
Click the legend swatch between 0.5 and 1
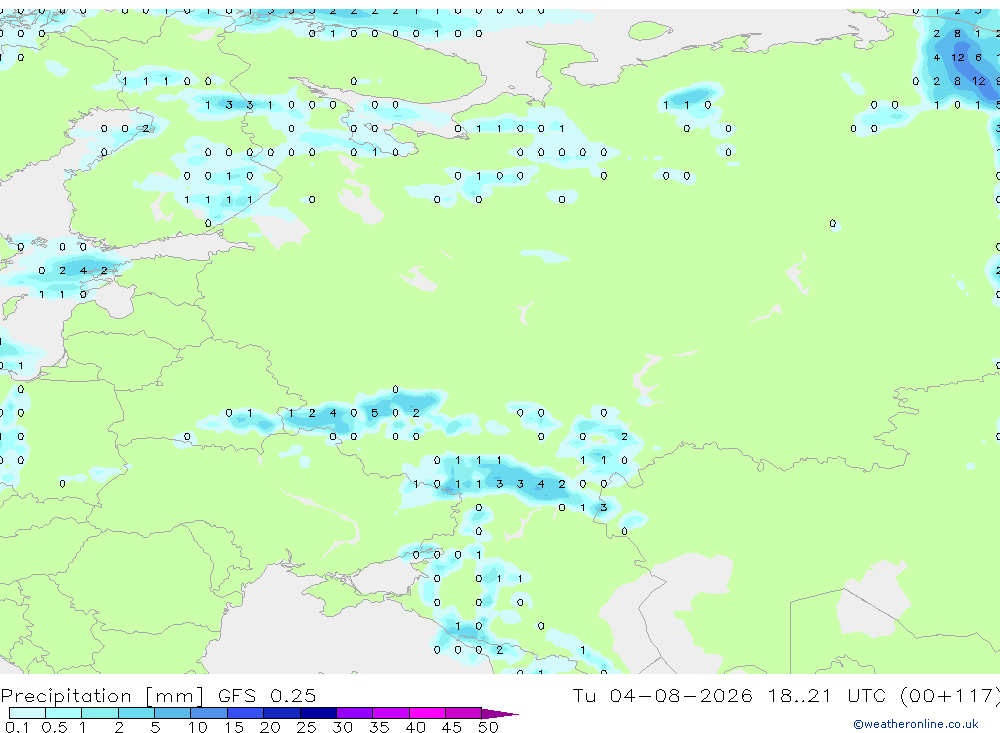coord(64,713)
